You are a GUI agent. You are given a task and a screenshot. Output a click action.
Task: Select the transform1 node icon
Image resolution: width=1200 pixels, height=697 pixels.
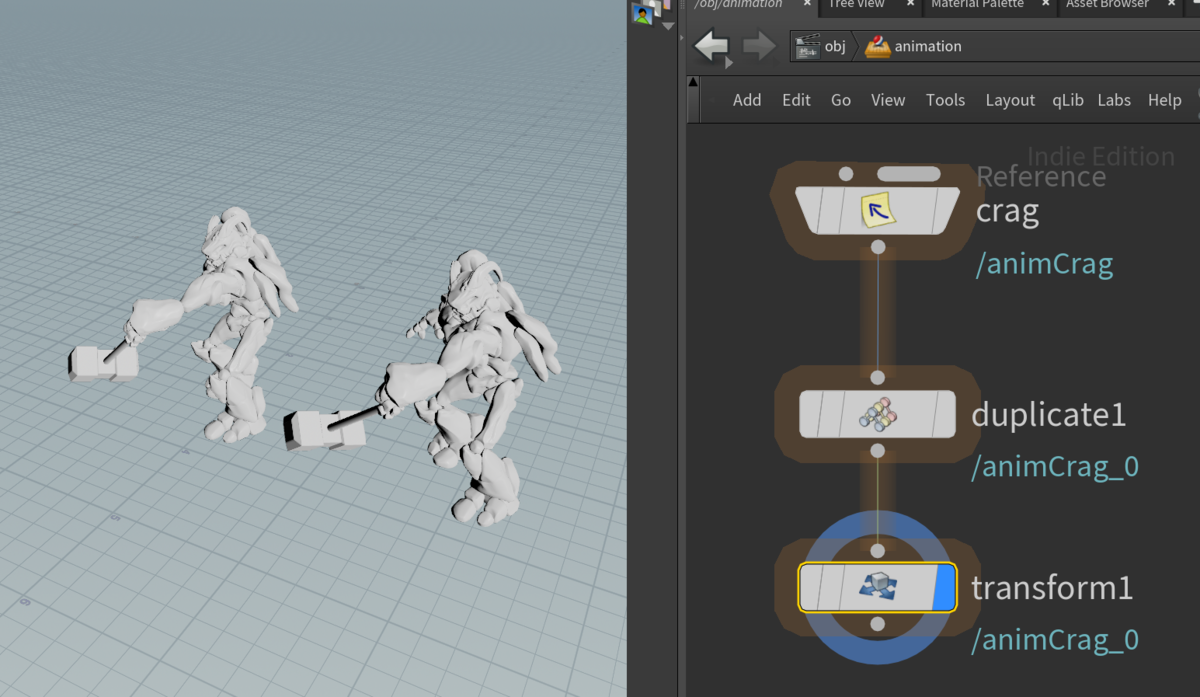click(877, 587)
